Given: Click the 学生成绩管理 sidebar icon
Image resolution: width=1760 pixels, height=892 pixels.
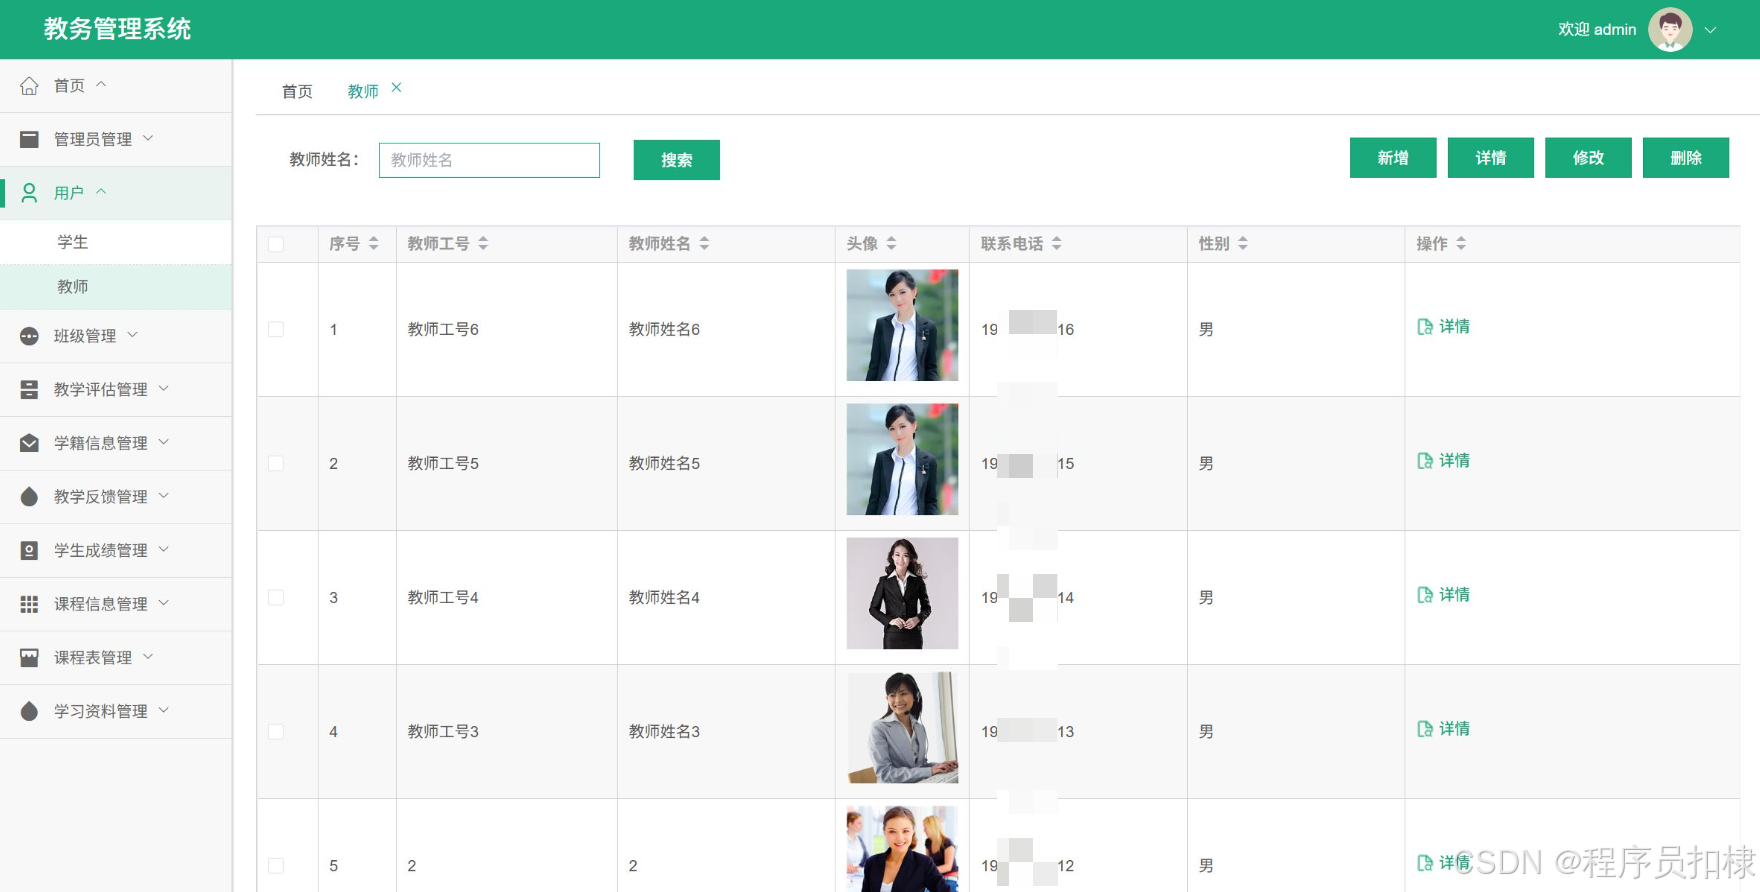Looking at the screenshot, I should [30, 550].
